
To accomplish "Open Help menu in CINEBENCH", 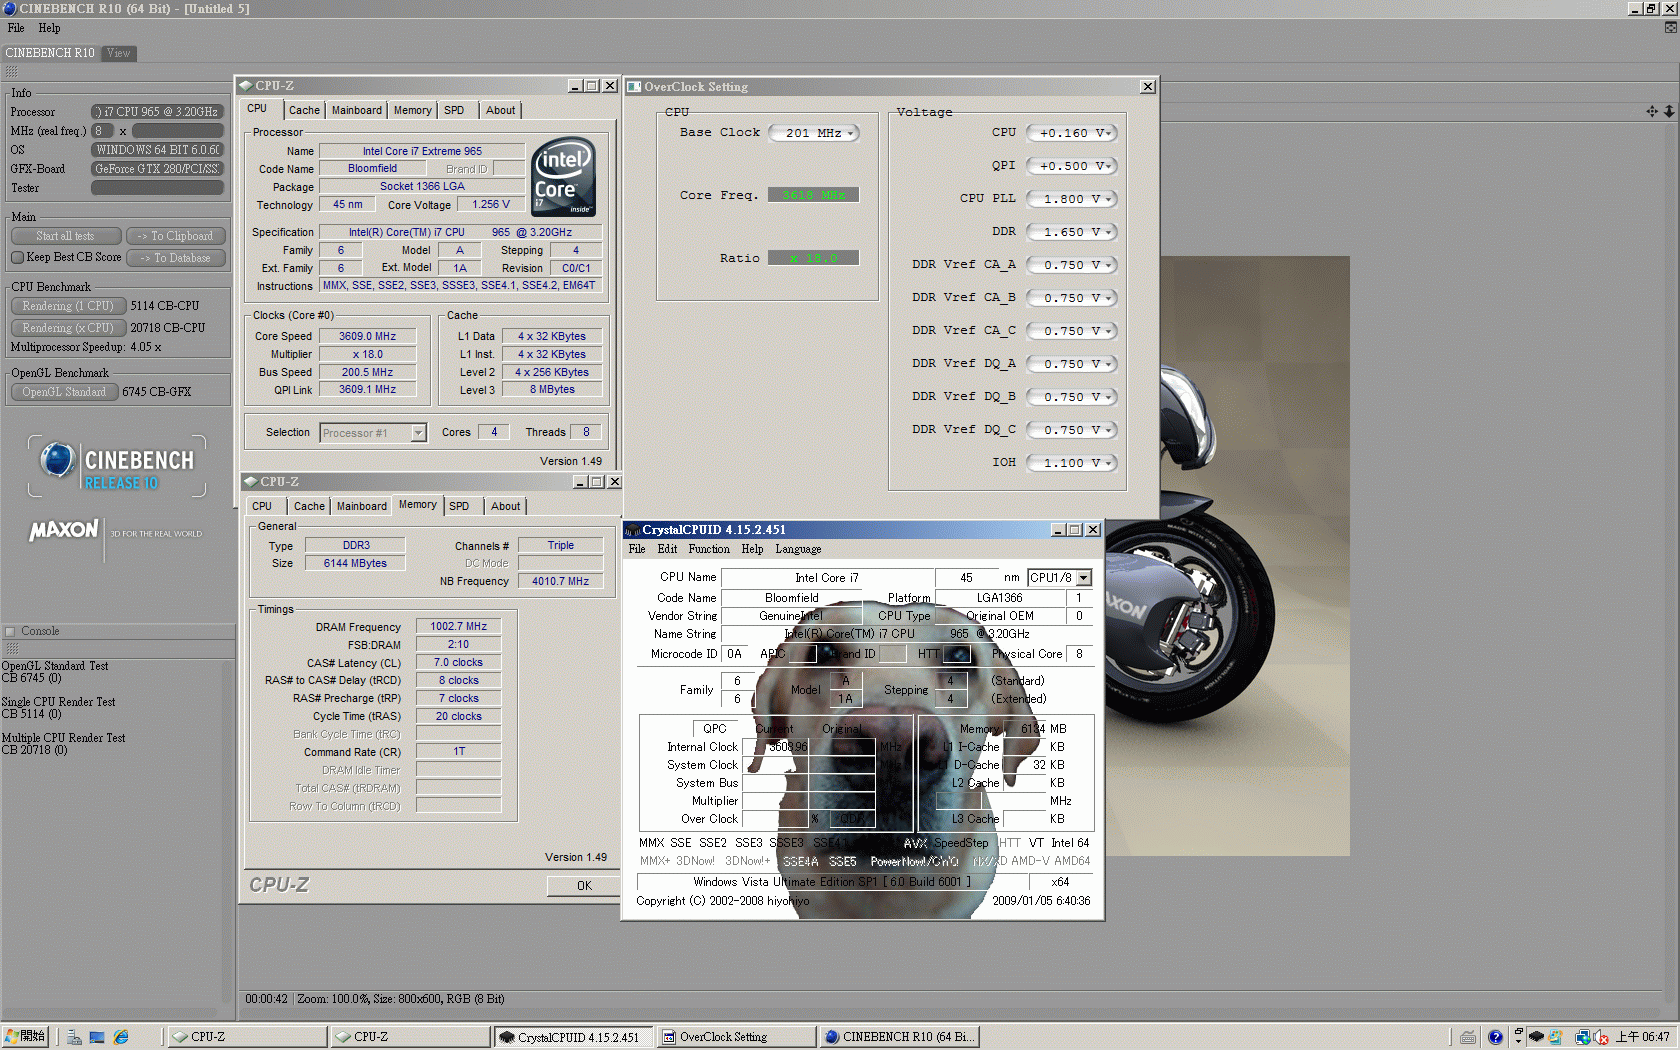I will [x=49, y=28].
